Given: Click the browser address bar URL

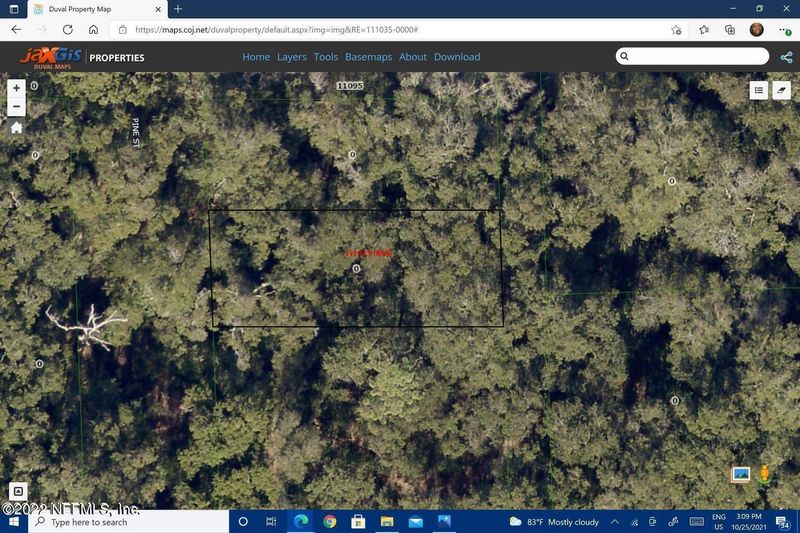Looking at the screenshot, I should (x=277, y=30).
